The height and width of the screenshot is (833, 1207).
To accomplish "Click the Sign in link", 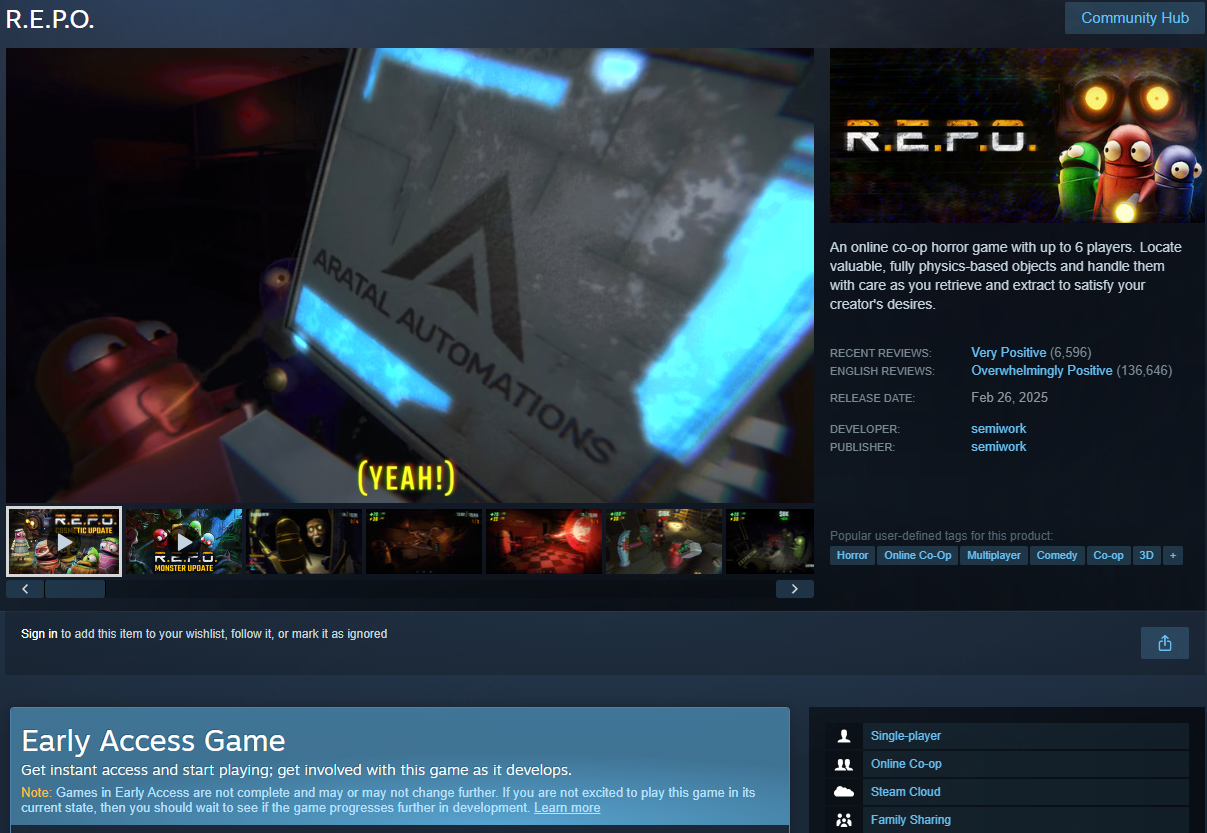I will pos(39,634).
